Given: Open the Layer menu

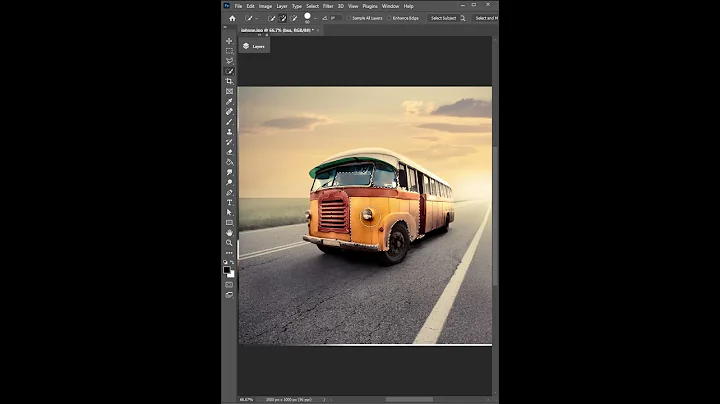Looking at the screenshot, I should click(282, 6).
